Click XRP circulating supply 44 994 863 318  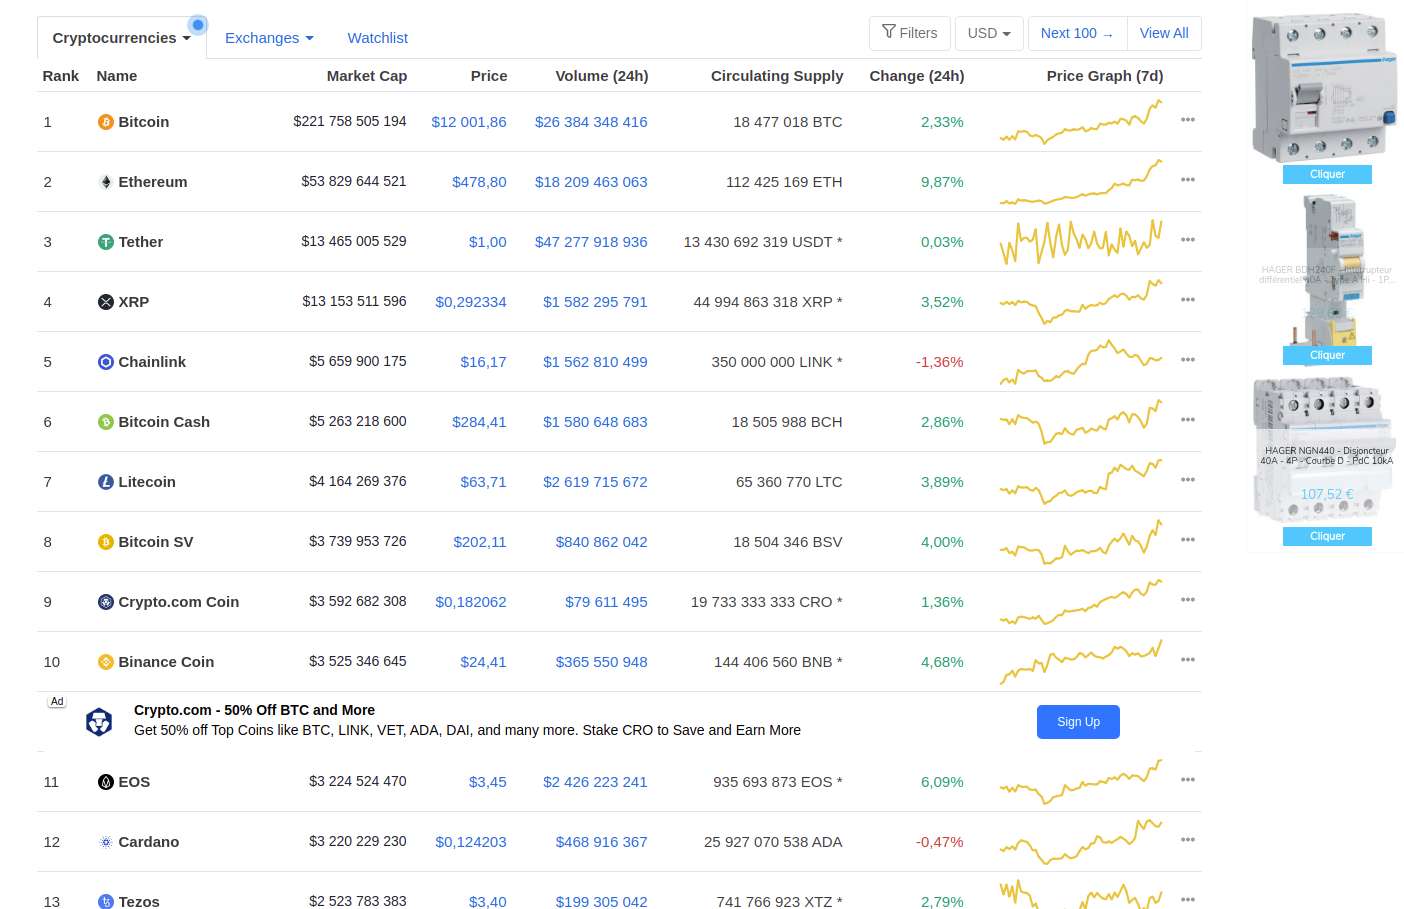(x=768, y=302)
